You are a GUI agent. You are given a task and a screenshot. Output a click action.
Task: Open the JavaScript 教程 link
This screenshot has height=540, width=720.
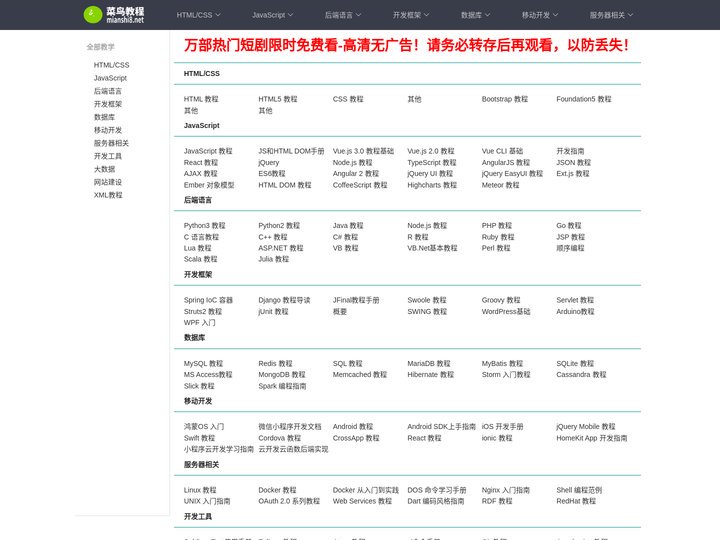pos(208,151)
